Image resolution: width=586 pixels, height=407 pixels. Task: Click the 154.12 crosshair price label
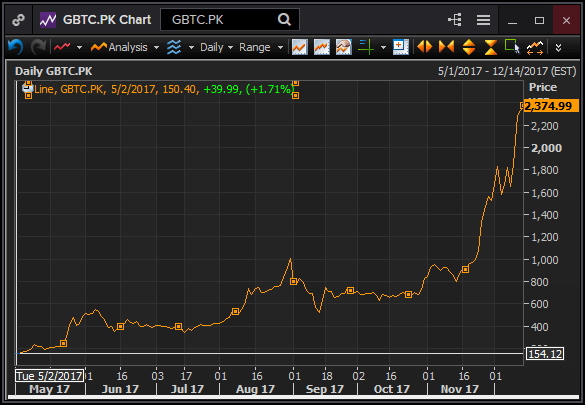click(x=545, y=354)
